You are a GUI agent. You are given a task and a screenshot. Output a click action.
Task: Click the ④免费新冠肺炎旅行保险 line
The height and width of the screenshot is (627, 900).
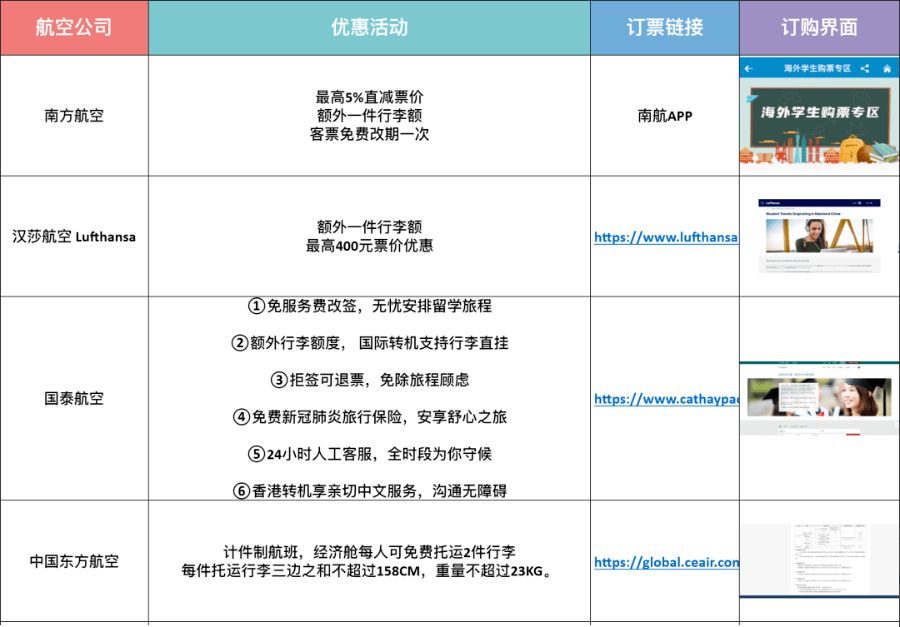(369, 417)
